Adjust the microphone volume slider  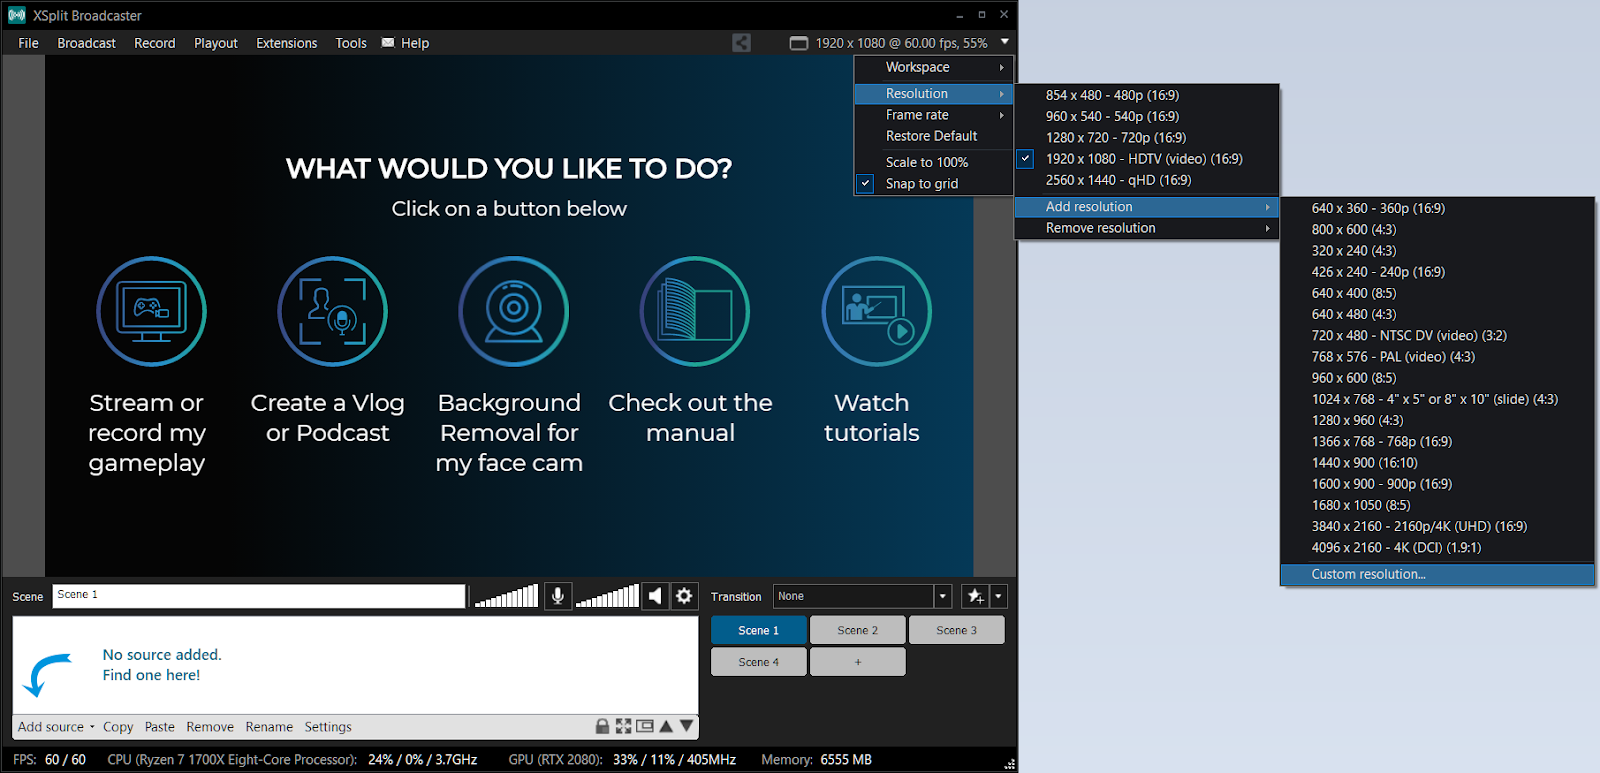coord(506,596)
